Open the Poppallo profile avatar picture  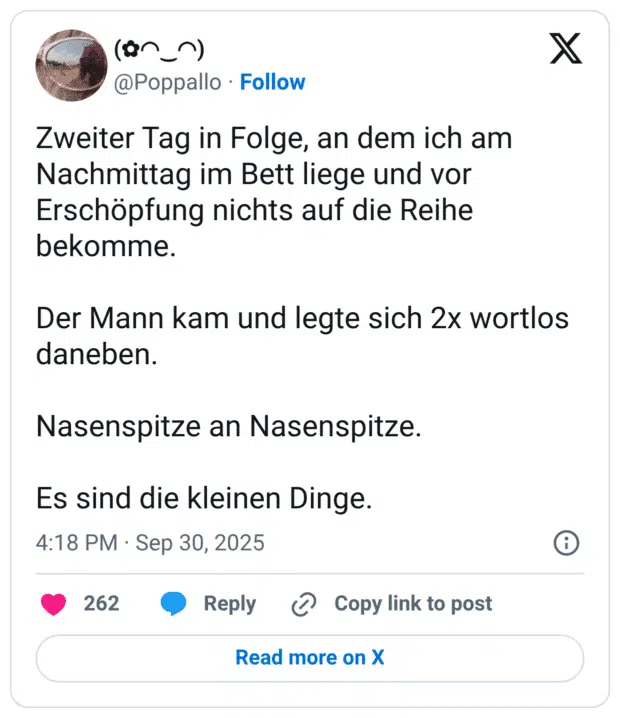point(70,66)
